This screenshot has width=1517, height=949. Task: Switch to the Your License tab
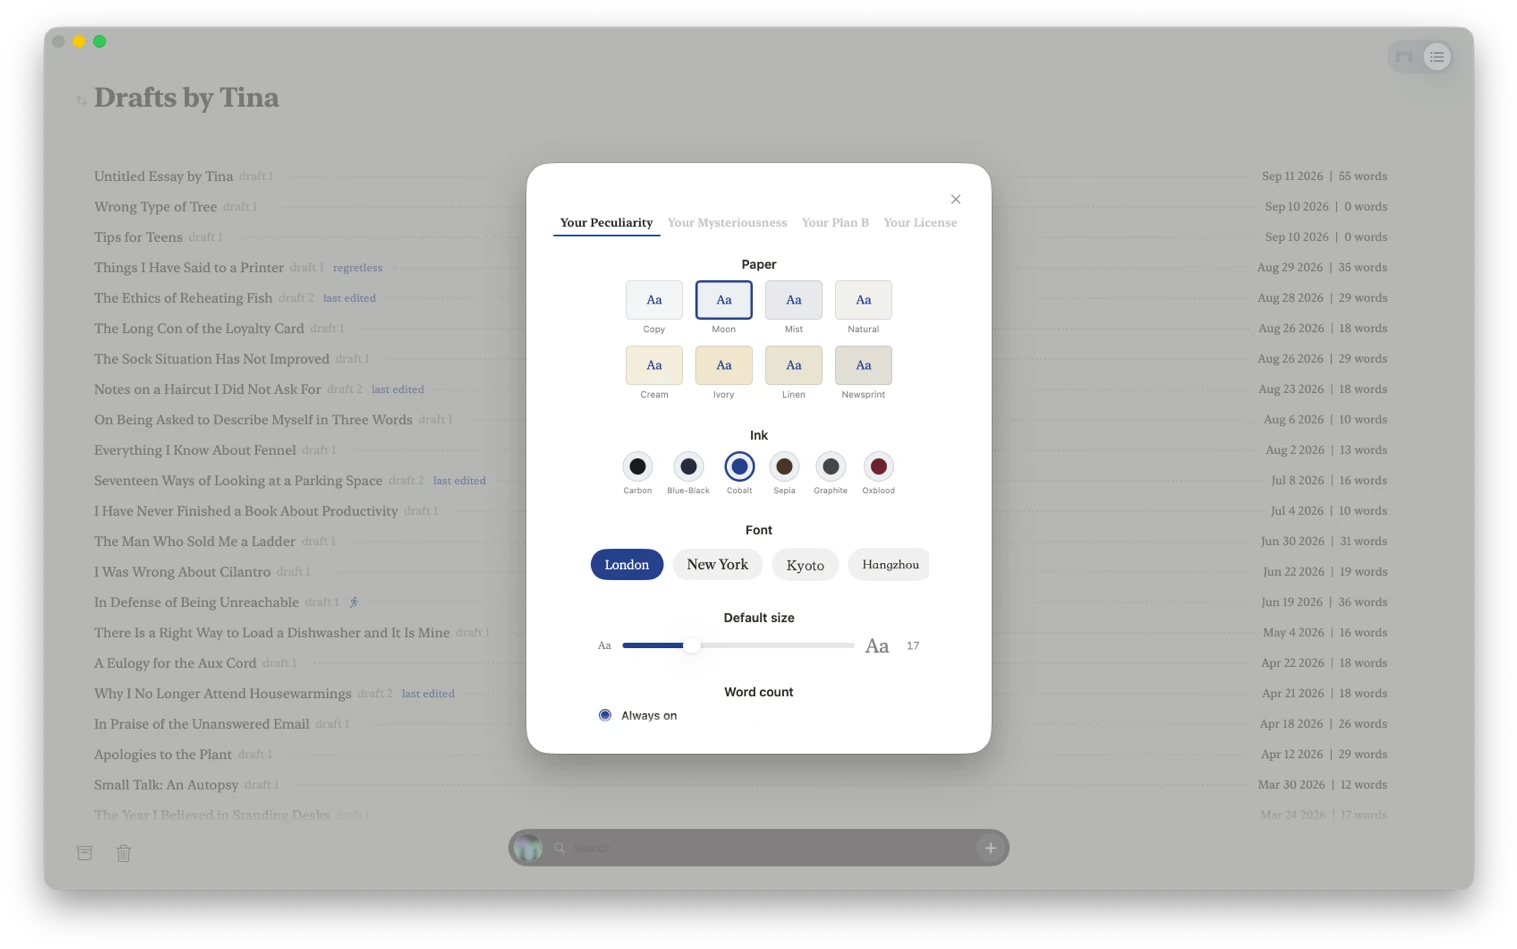coord(920,223)
